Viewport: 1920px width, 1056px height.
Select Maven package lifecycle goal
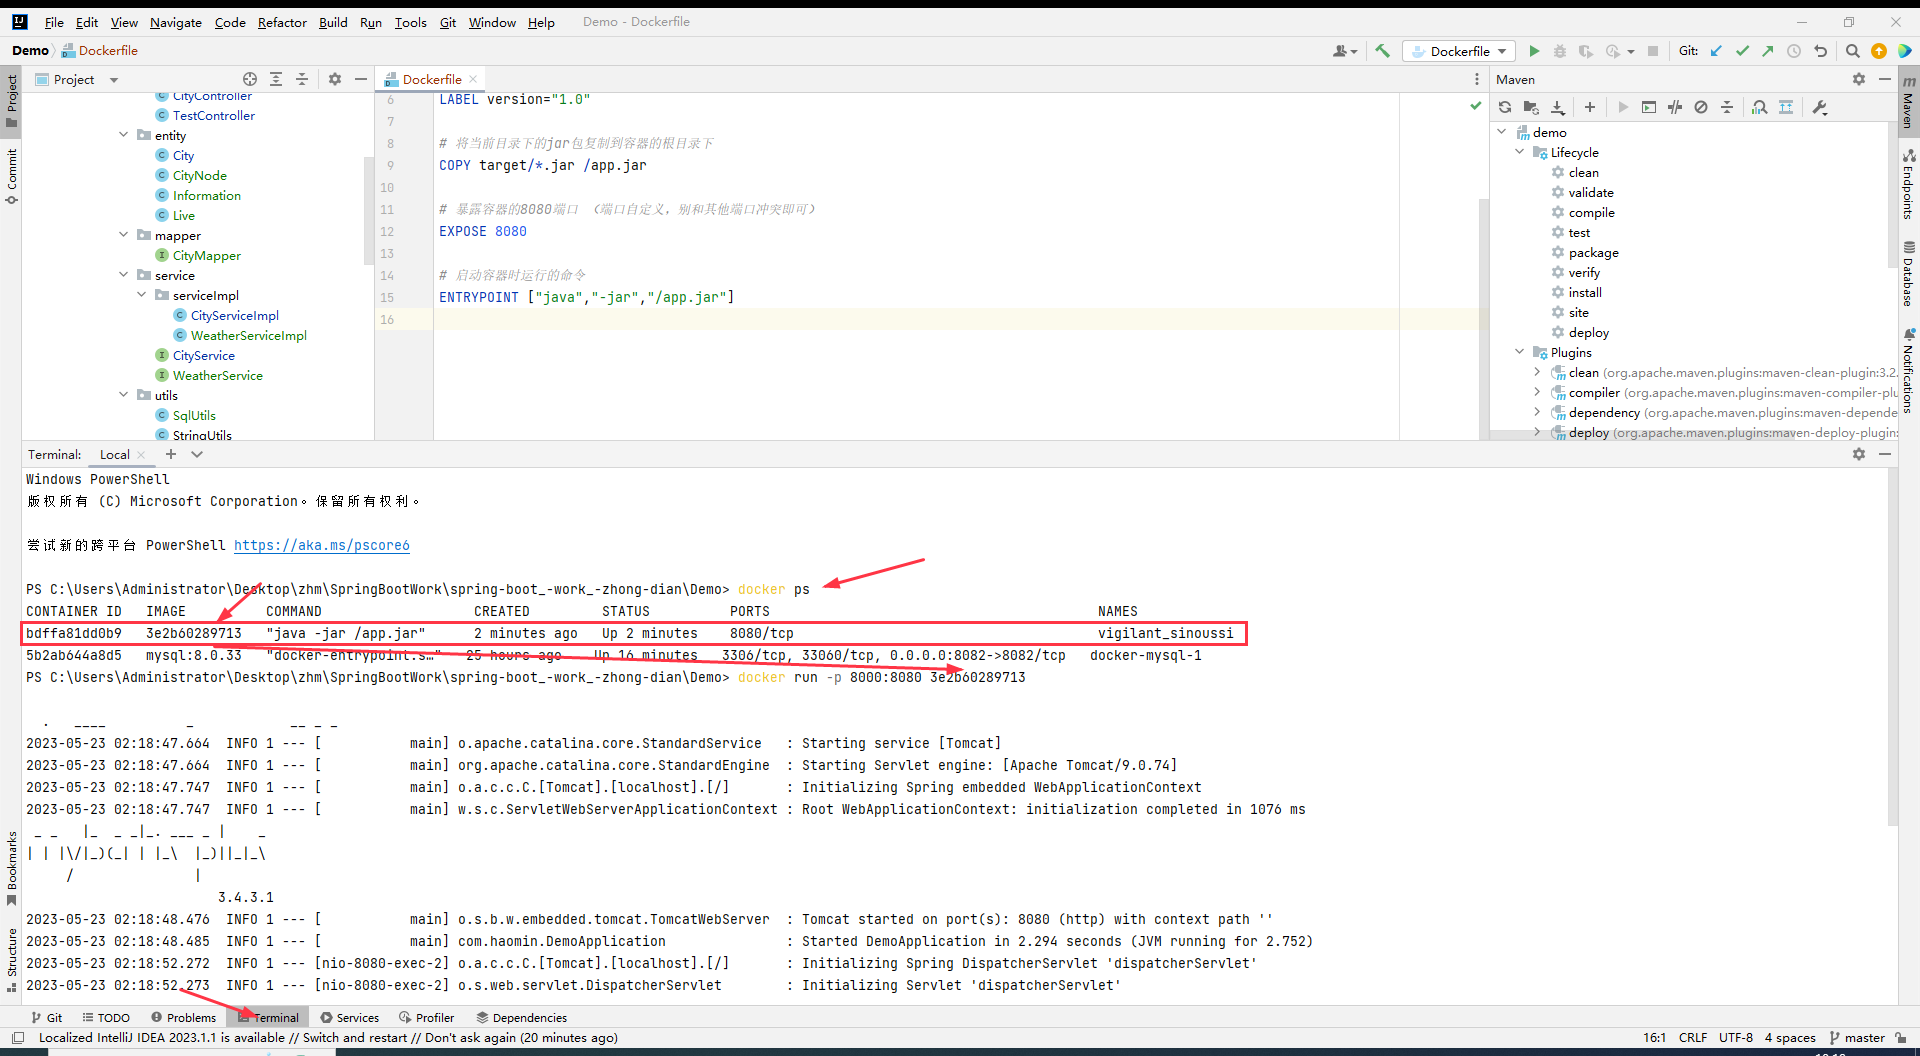[1593, 252]
